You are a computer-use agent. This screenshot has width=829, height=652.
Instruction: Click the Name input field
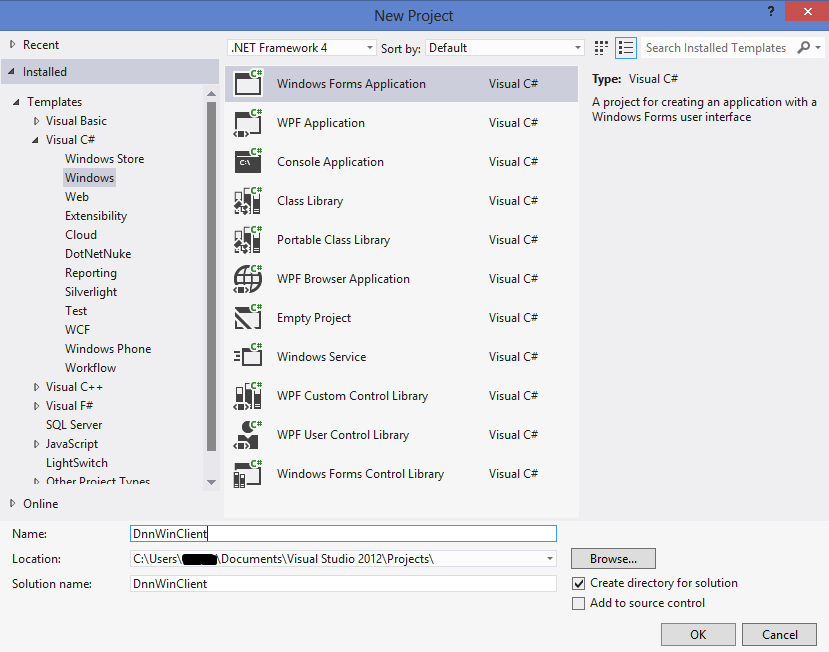[x=343, y=534]
